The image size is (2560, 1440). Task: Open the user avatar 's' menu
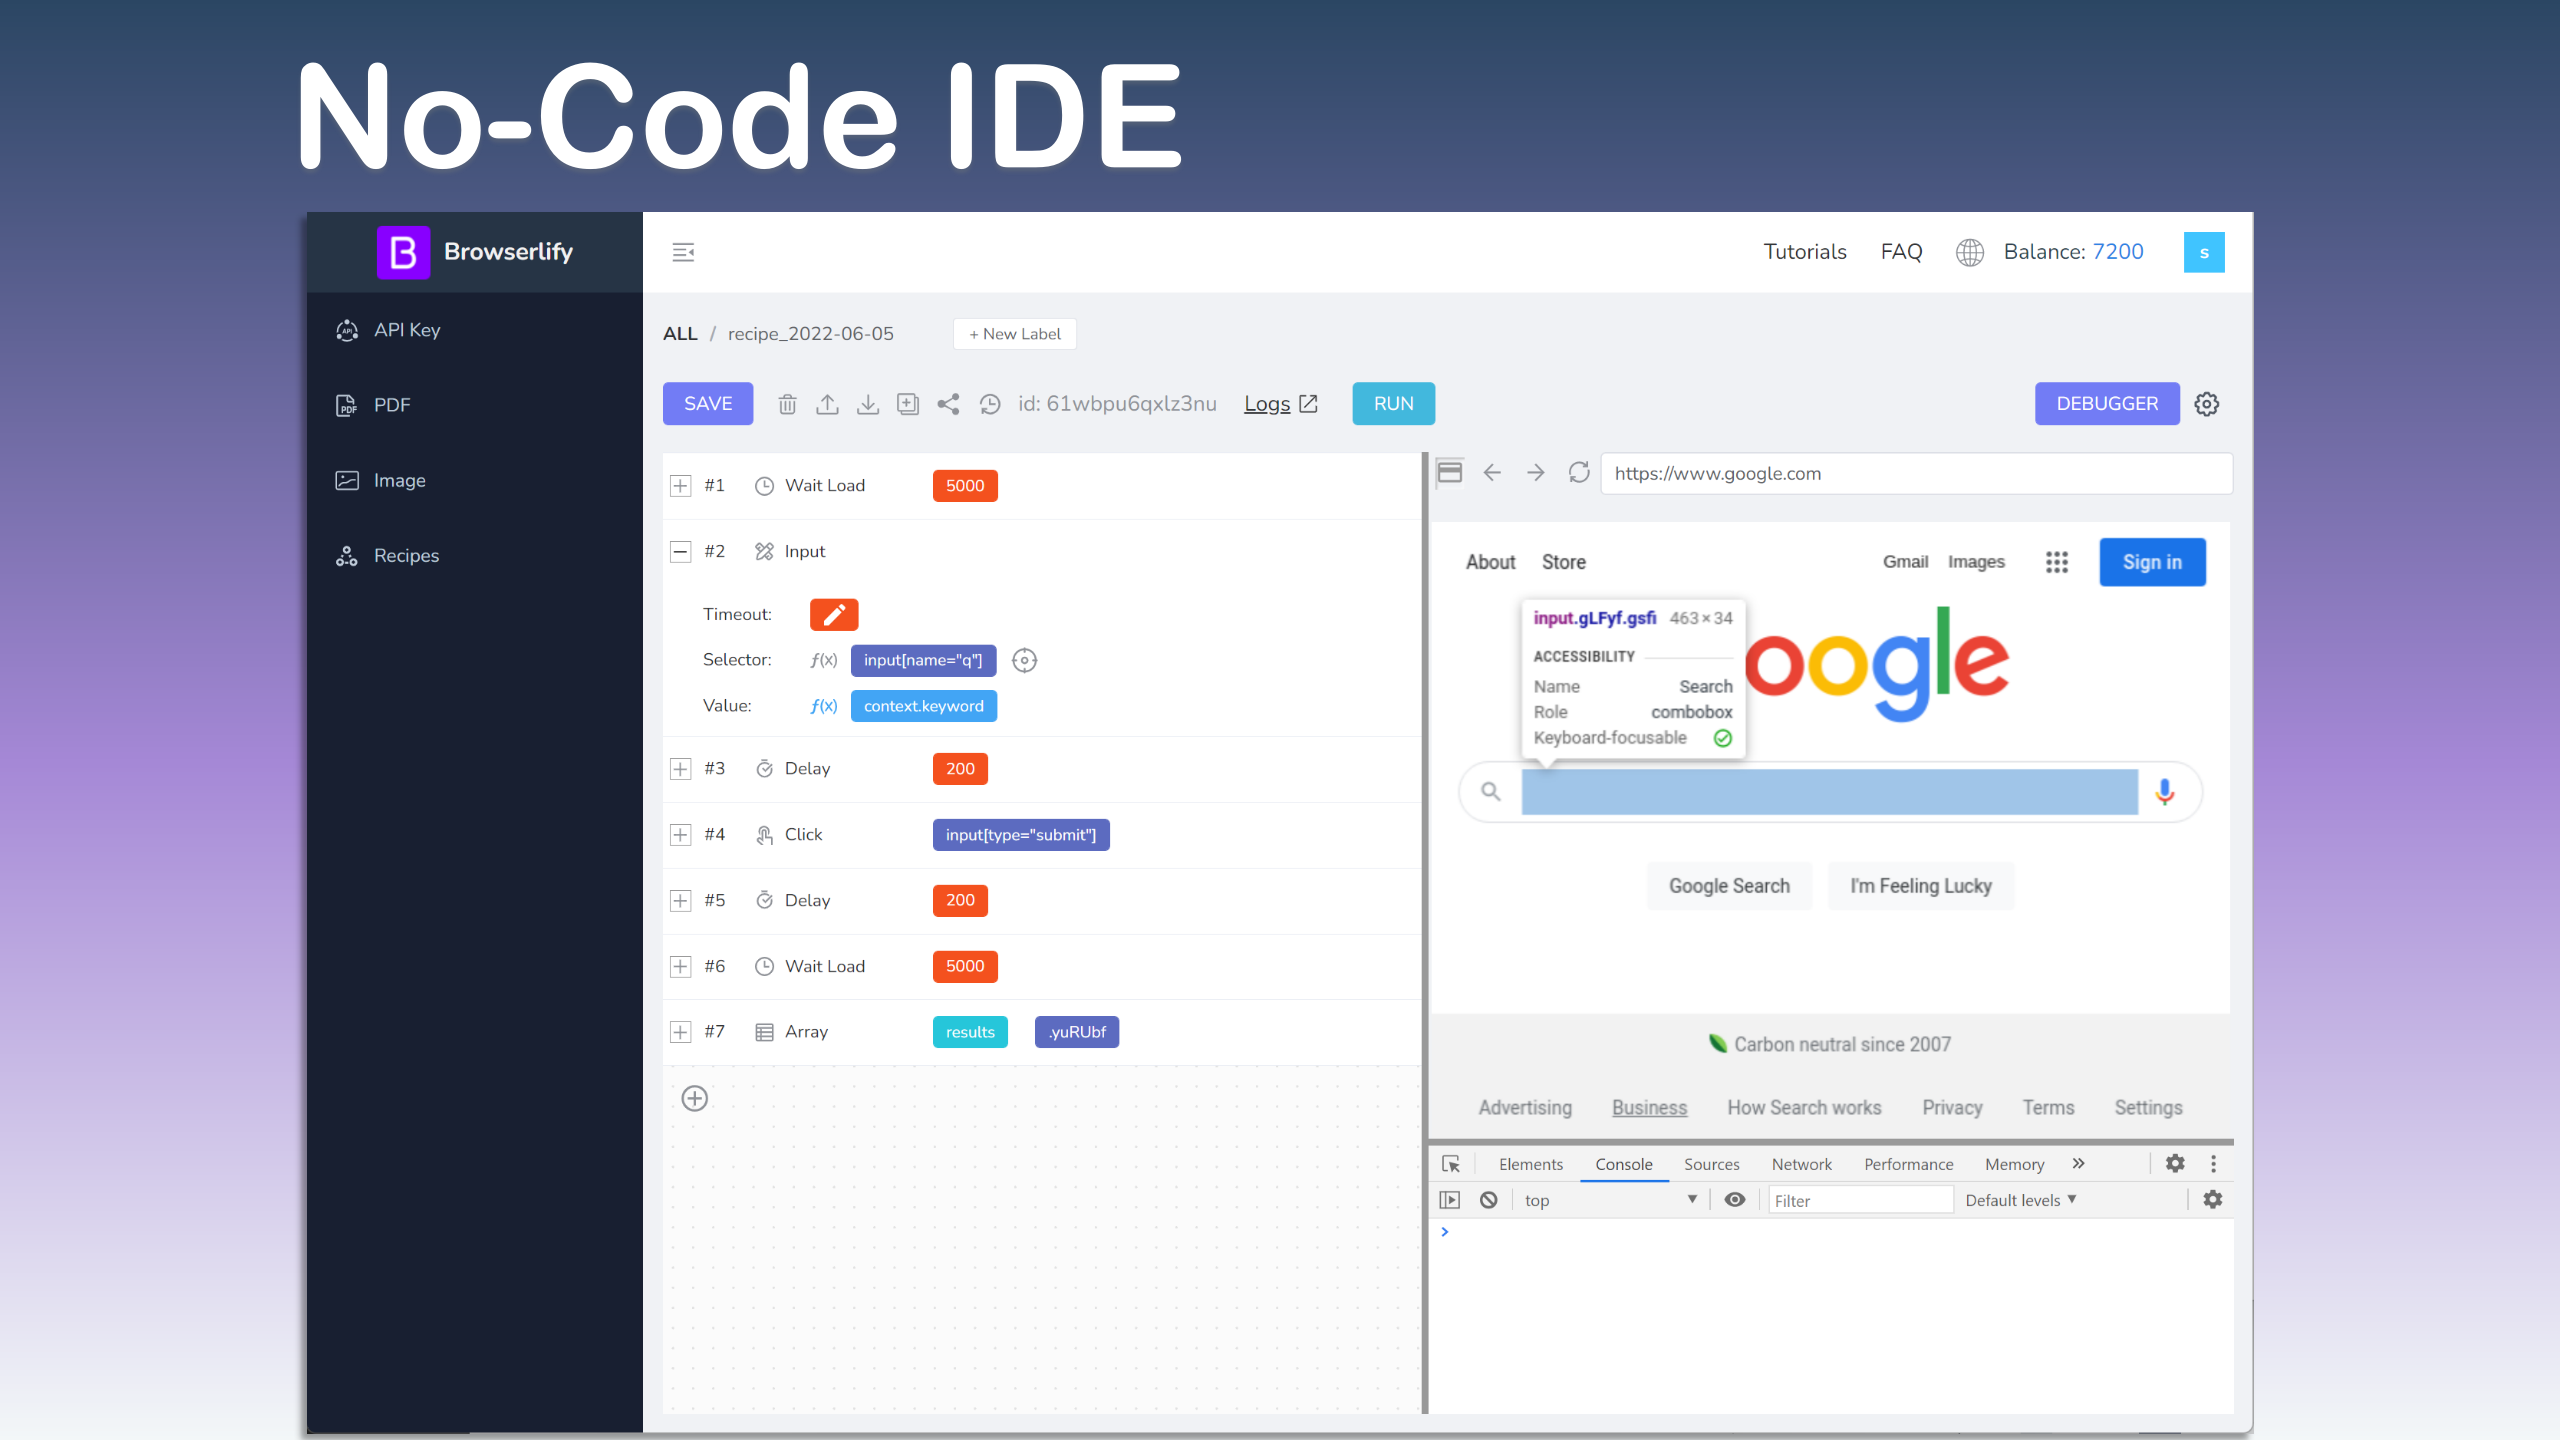tap(2203, 252)
